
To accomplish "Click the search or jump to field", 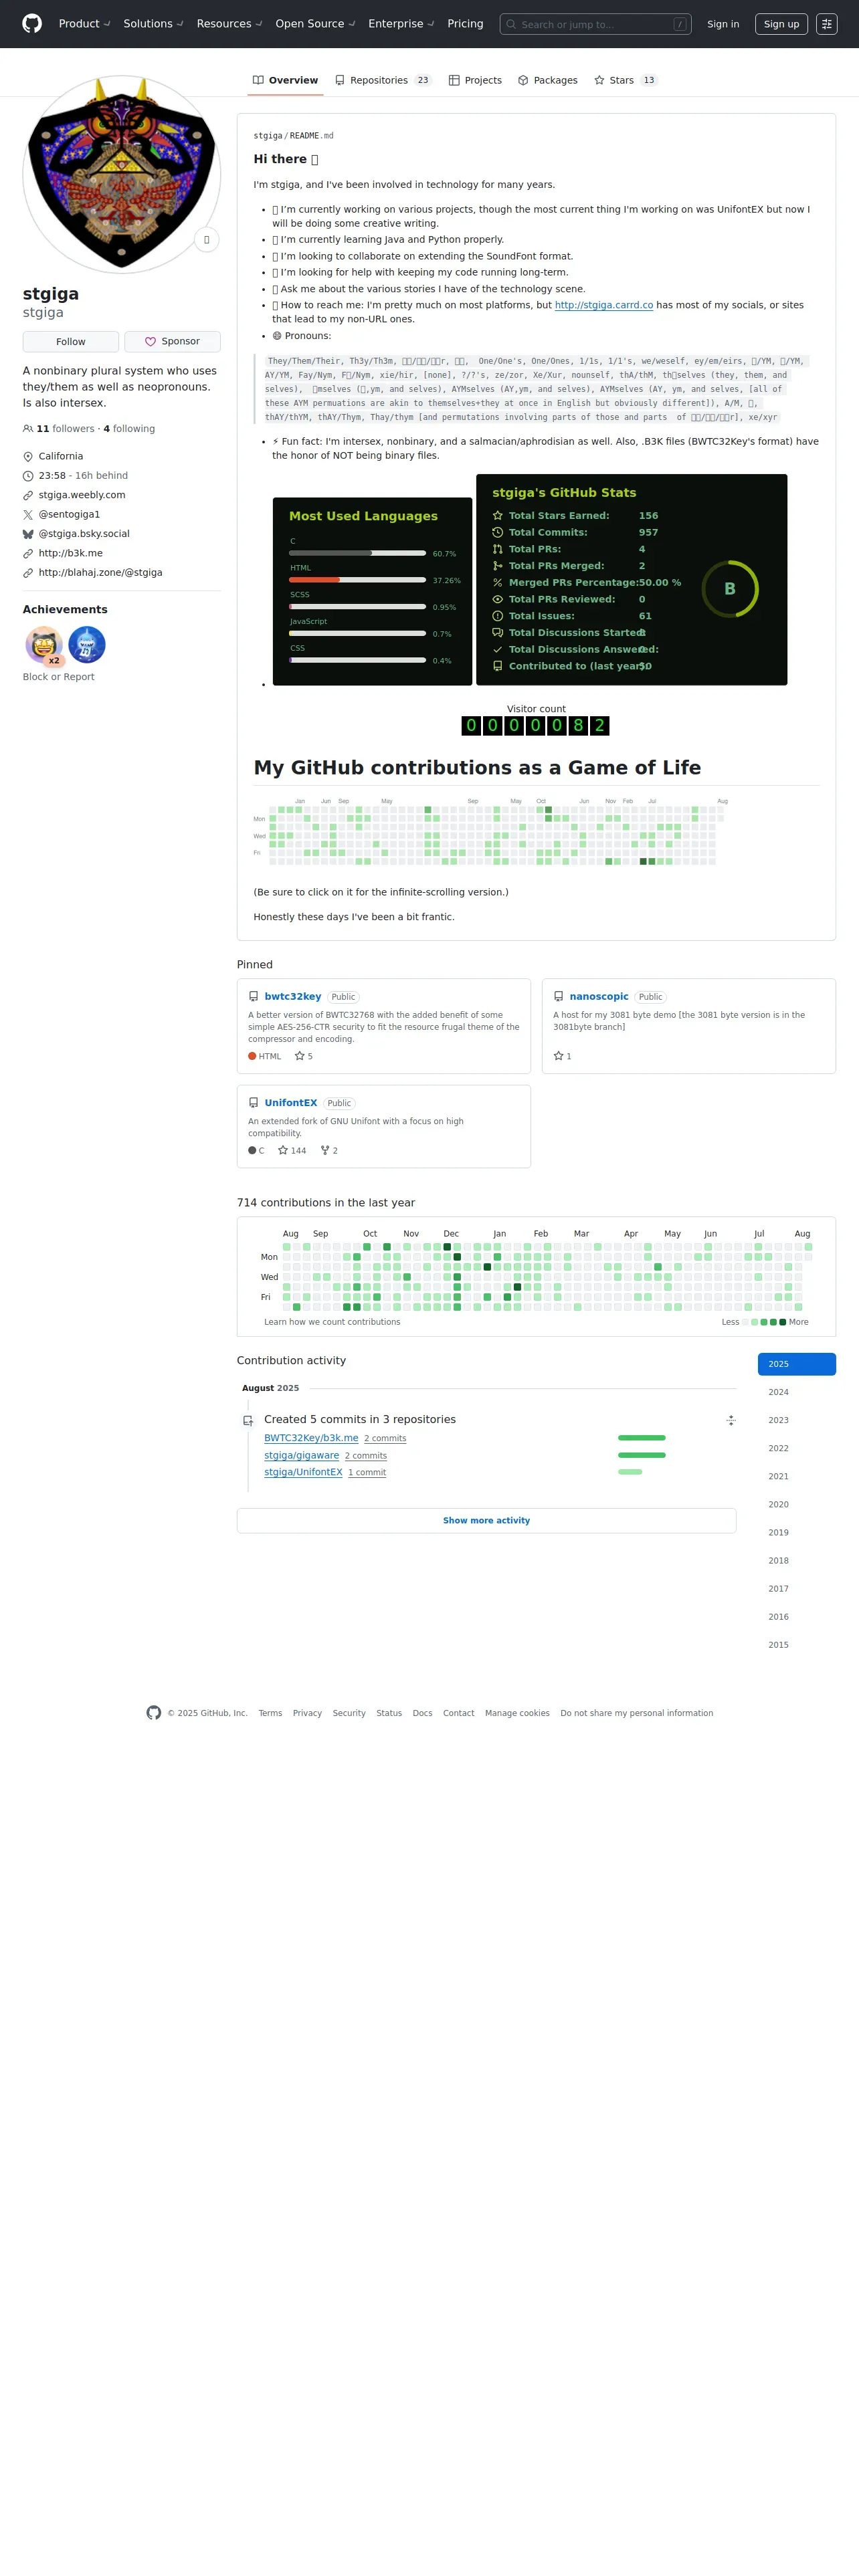I will coord(595,24).
